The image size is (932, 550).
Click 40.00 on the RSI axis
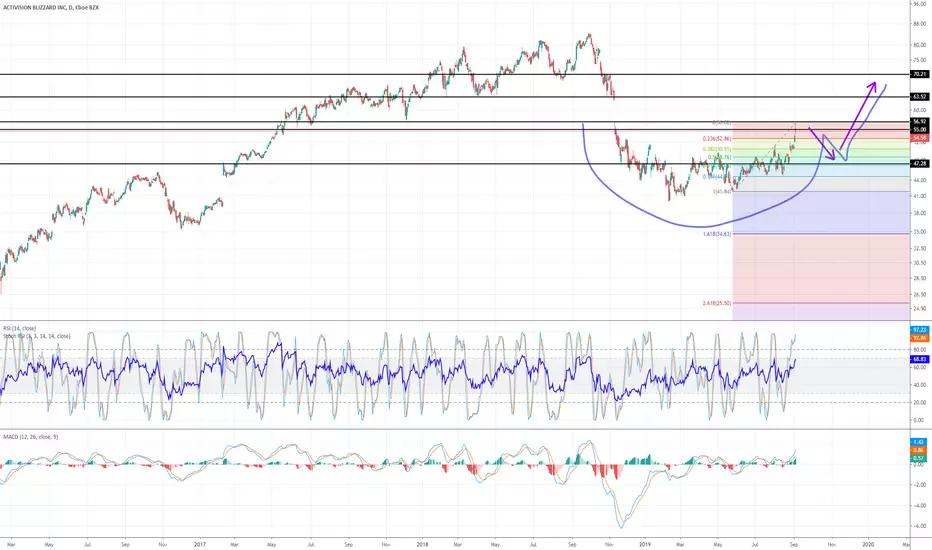[920, 385]
